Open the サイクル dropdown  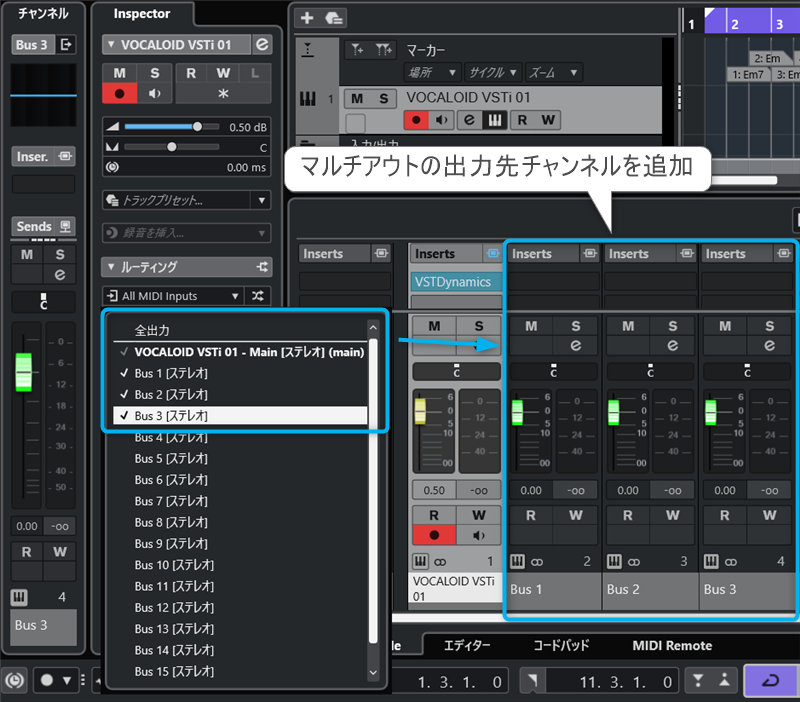(492, 73)
